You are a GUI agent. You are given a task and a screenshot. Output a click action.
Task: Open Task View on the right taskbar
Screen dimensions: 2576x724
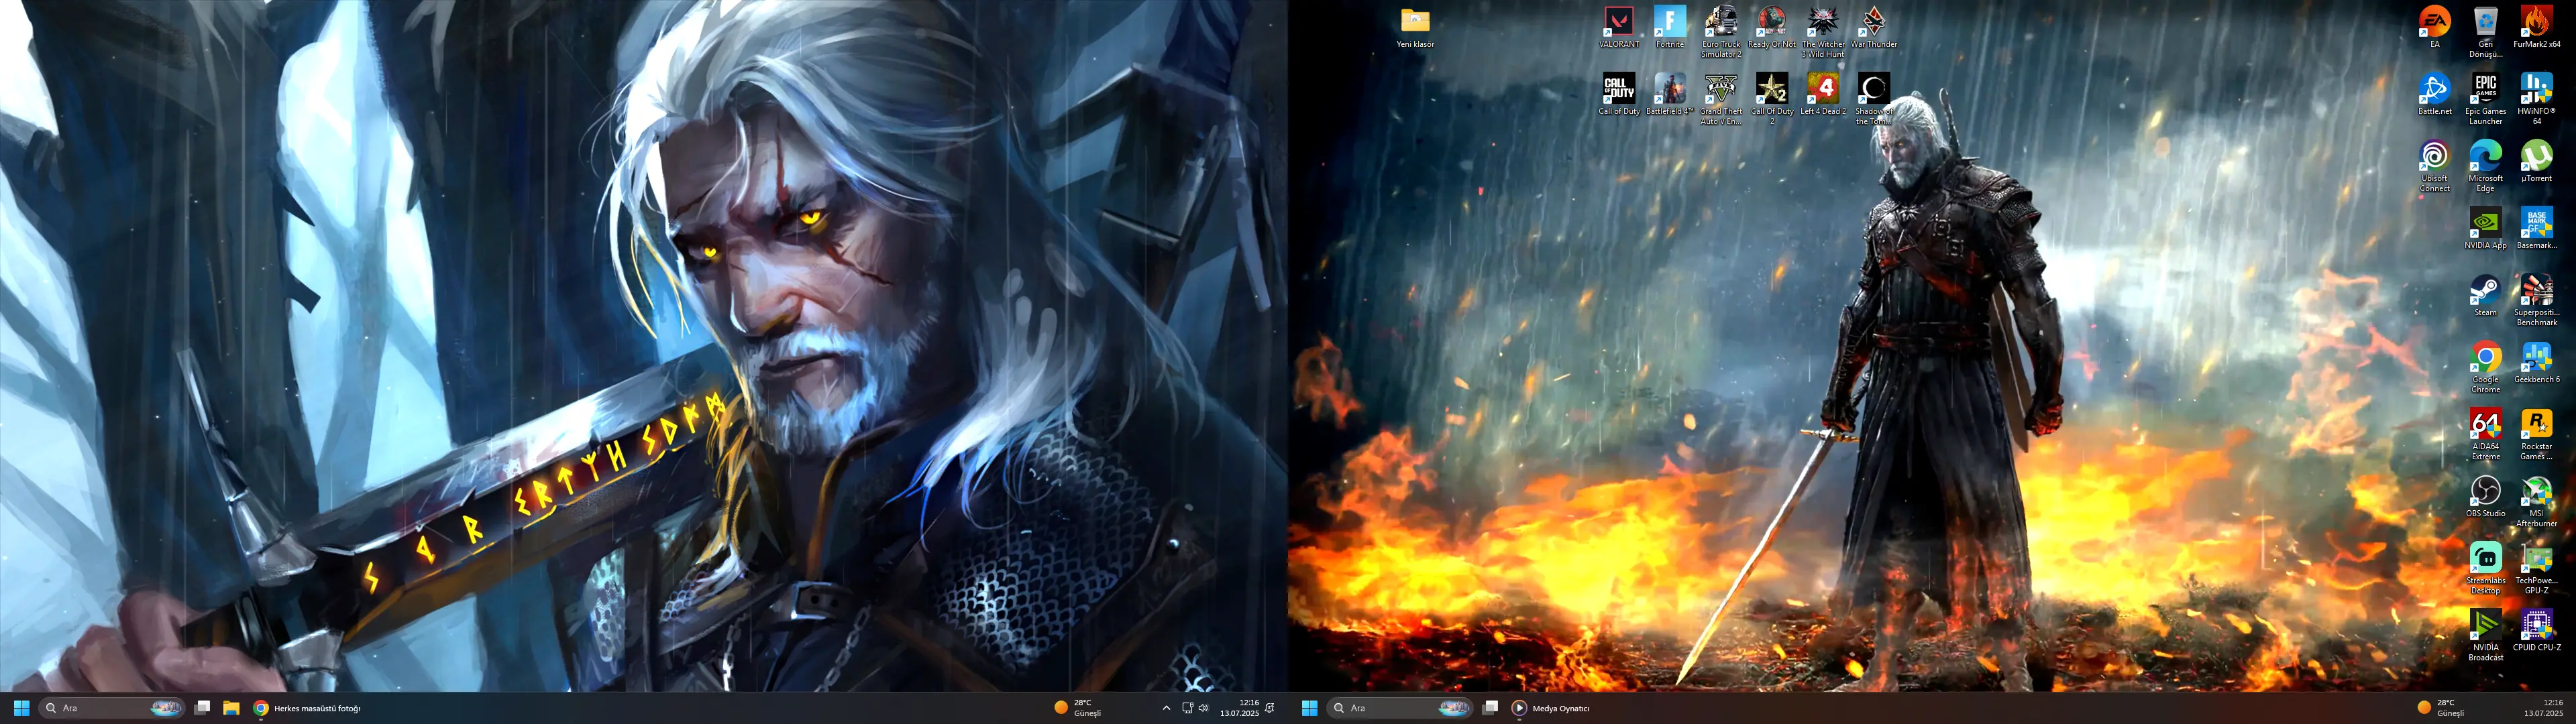tap(1490, 708)
